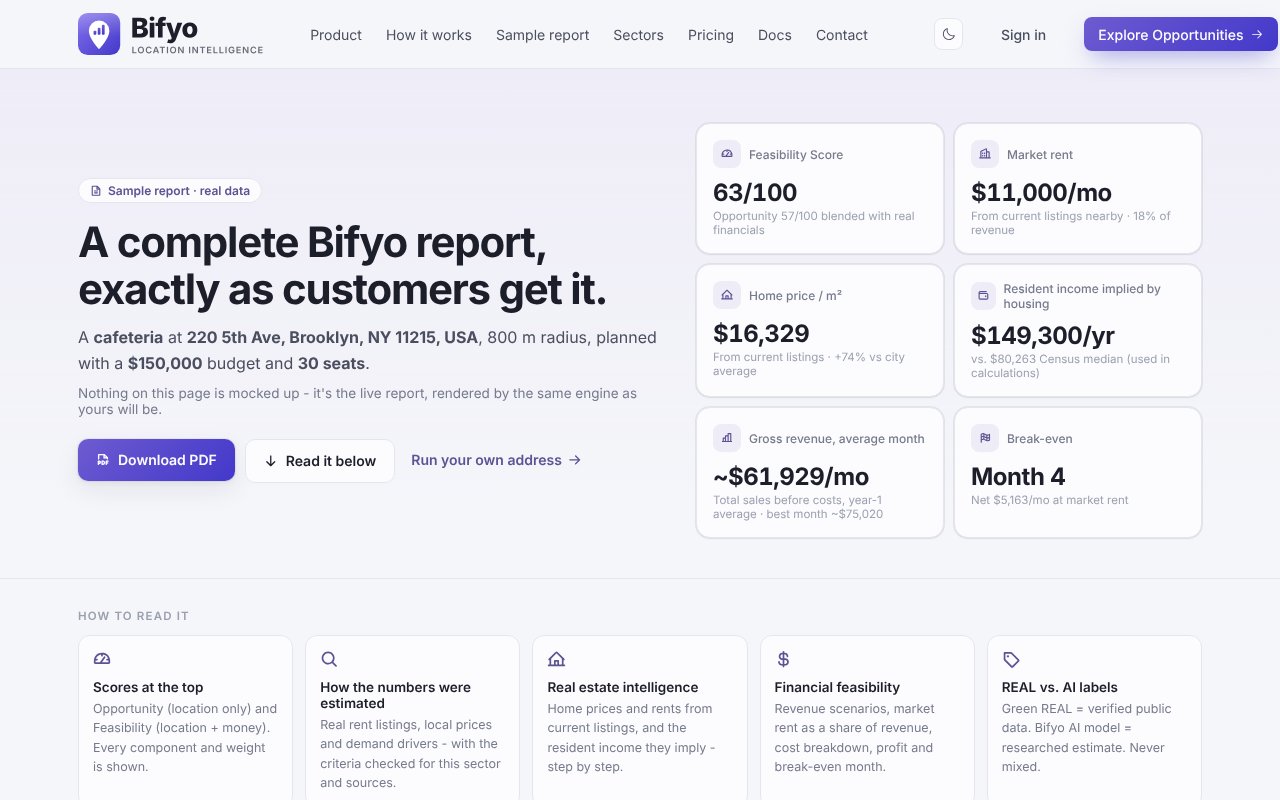Click the Break-even flag icon

click(x=985, y=438)
